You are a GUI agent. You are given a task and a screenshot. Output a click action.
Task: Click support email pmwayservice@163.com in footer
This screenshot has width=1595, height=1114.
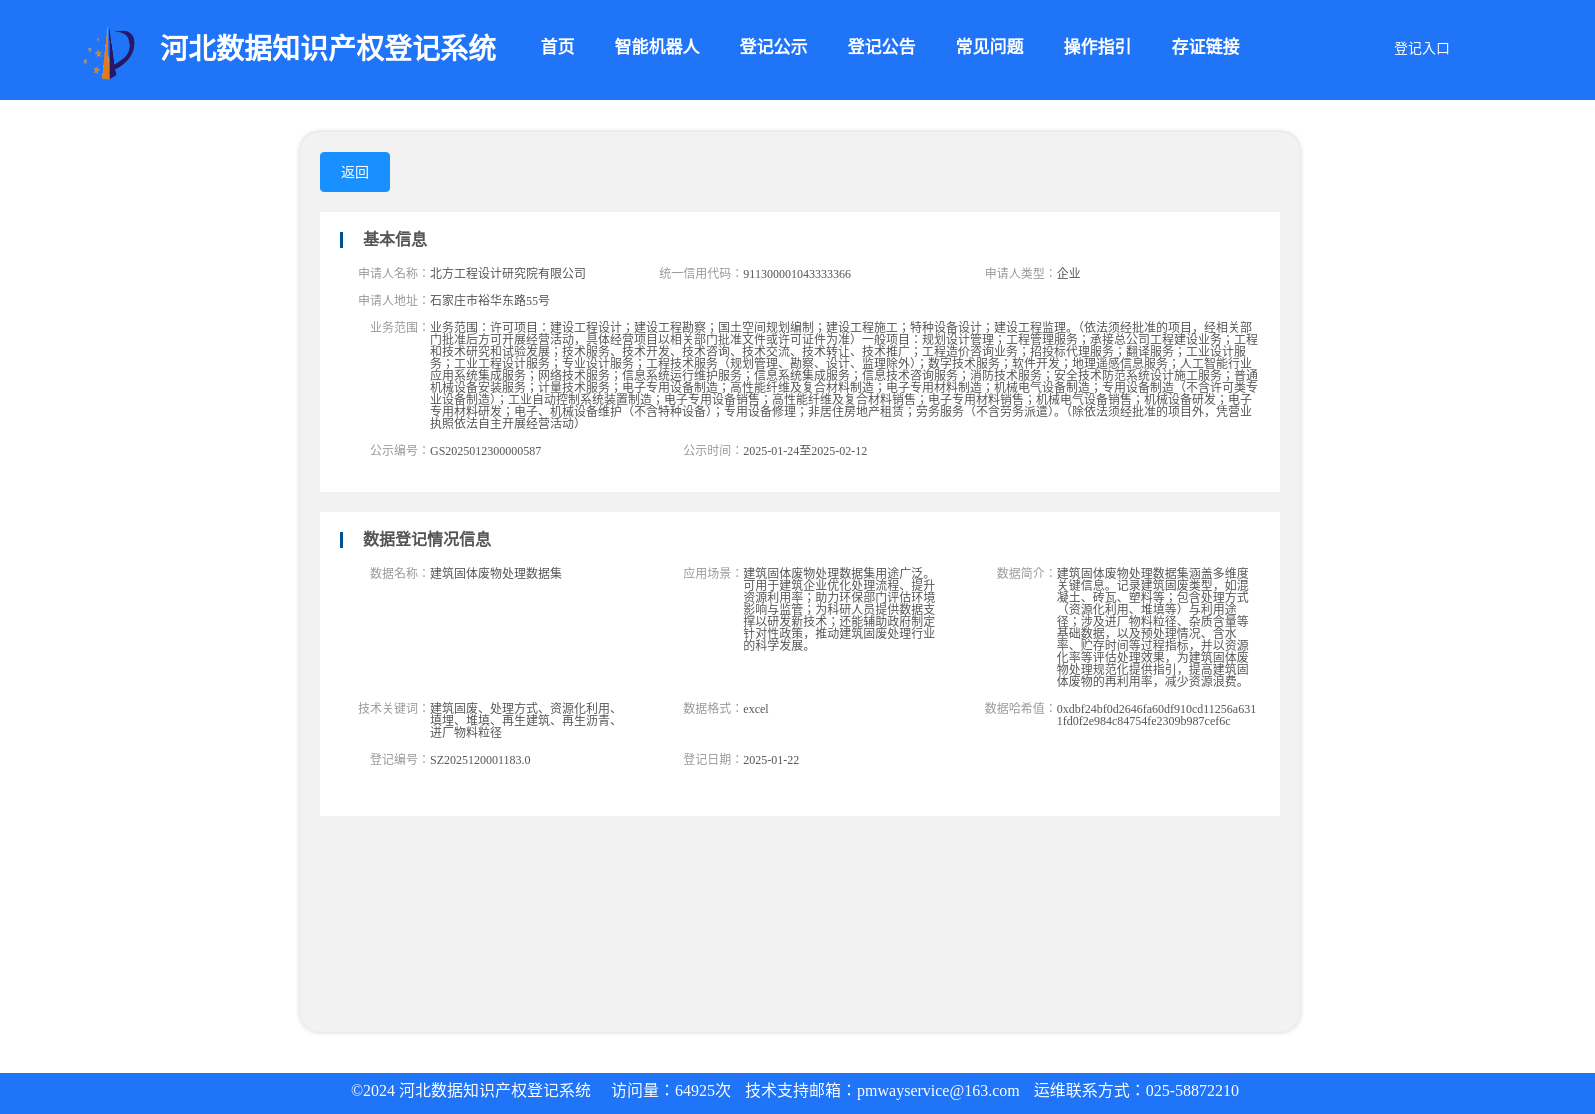point(938,1091)
